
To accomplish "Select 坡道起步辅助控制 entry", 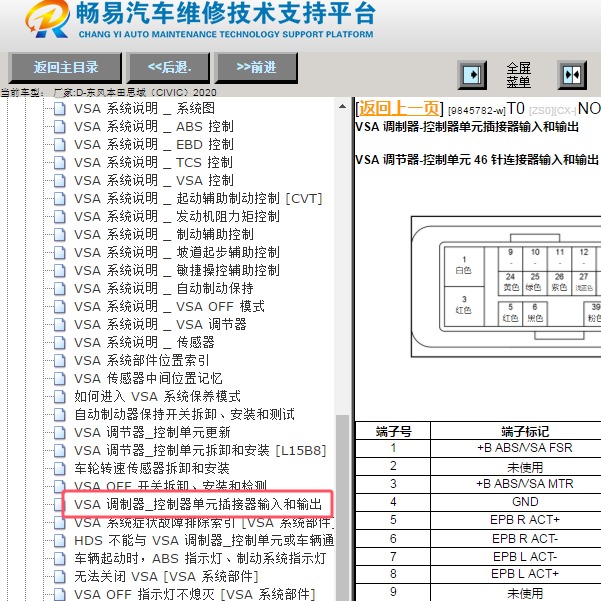I will pyautogui.click(x=177, y=253).
